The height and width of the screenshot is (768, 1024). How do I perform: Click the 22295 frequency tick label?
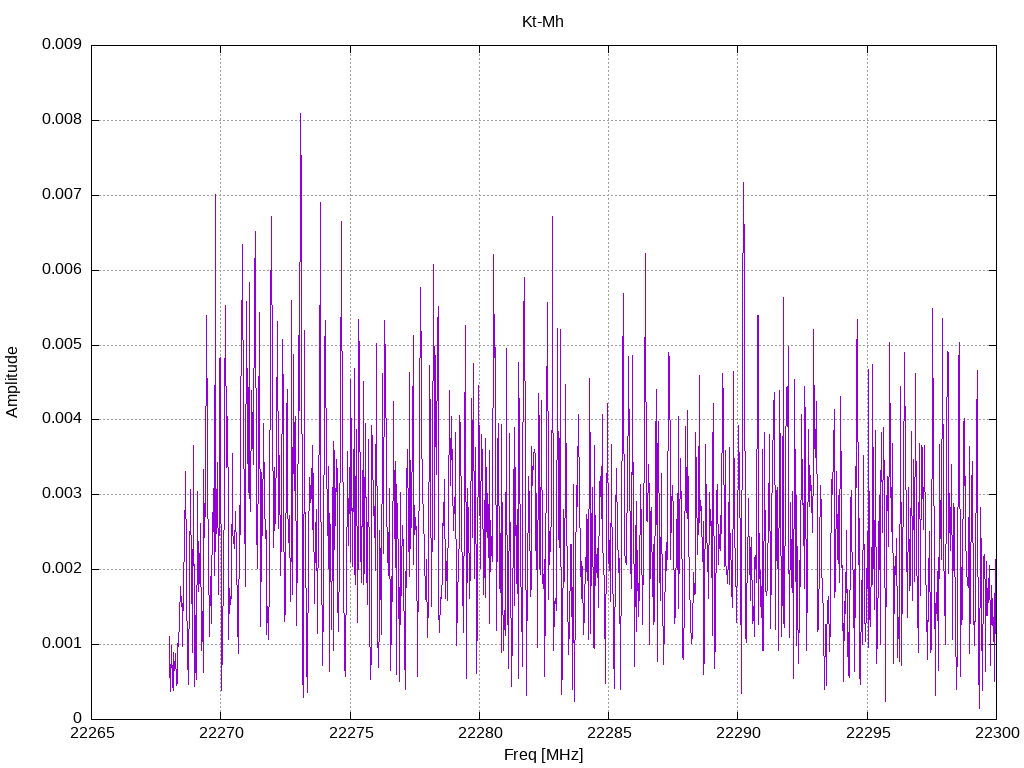tap(868, 733)
